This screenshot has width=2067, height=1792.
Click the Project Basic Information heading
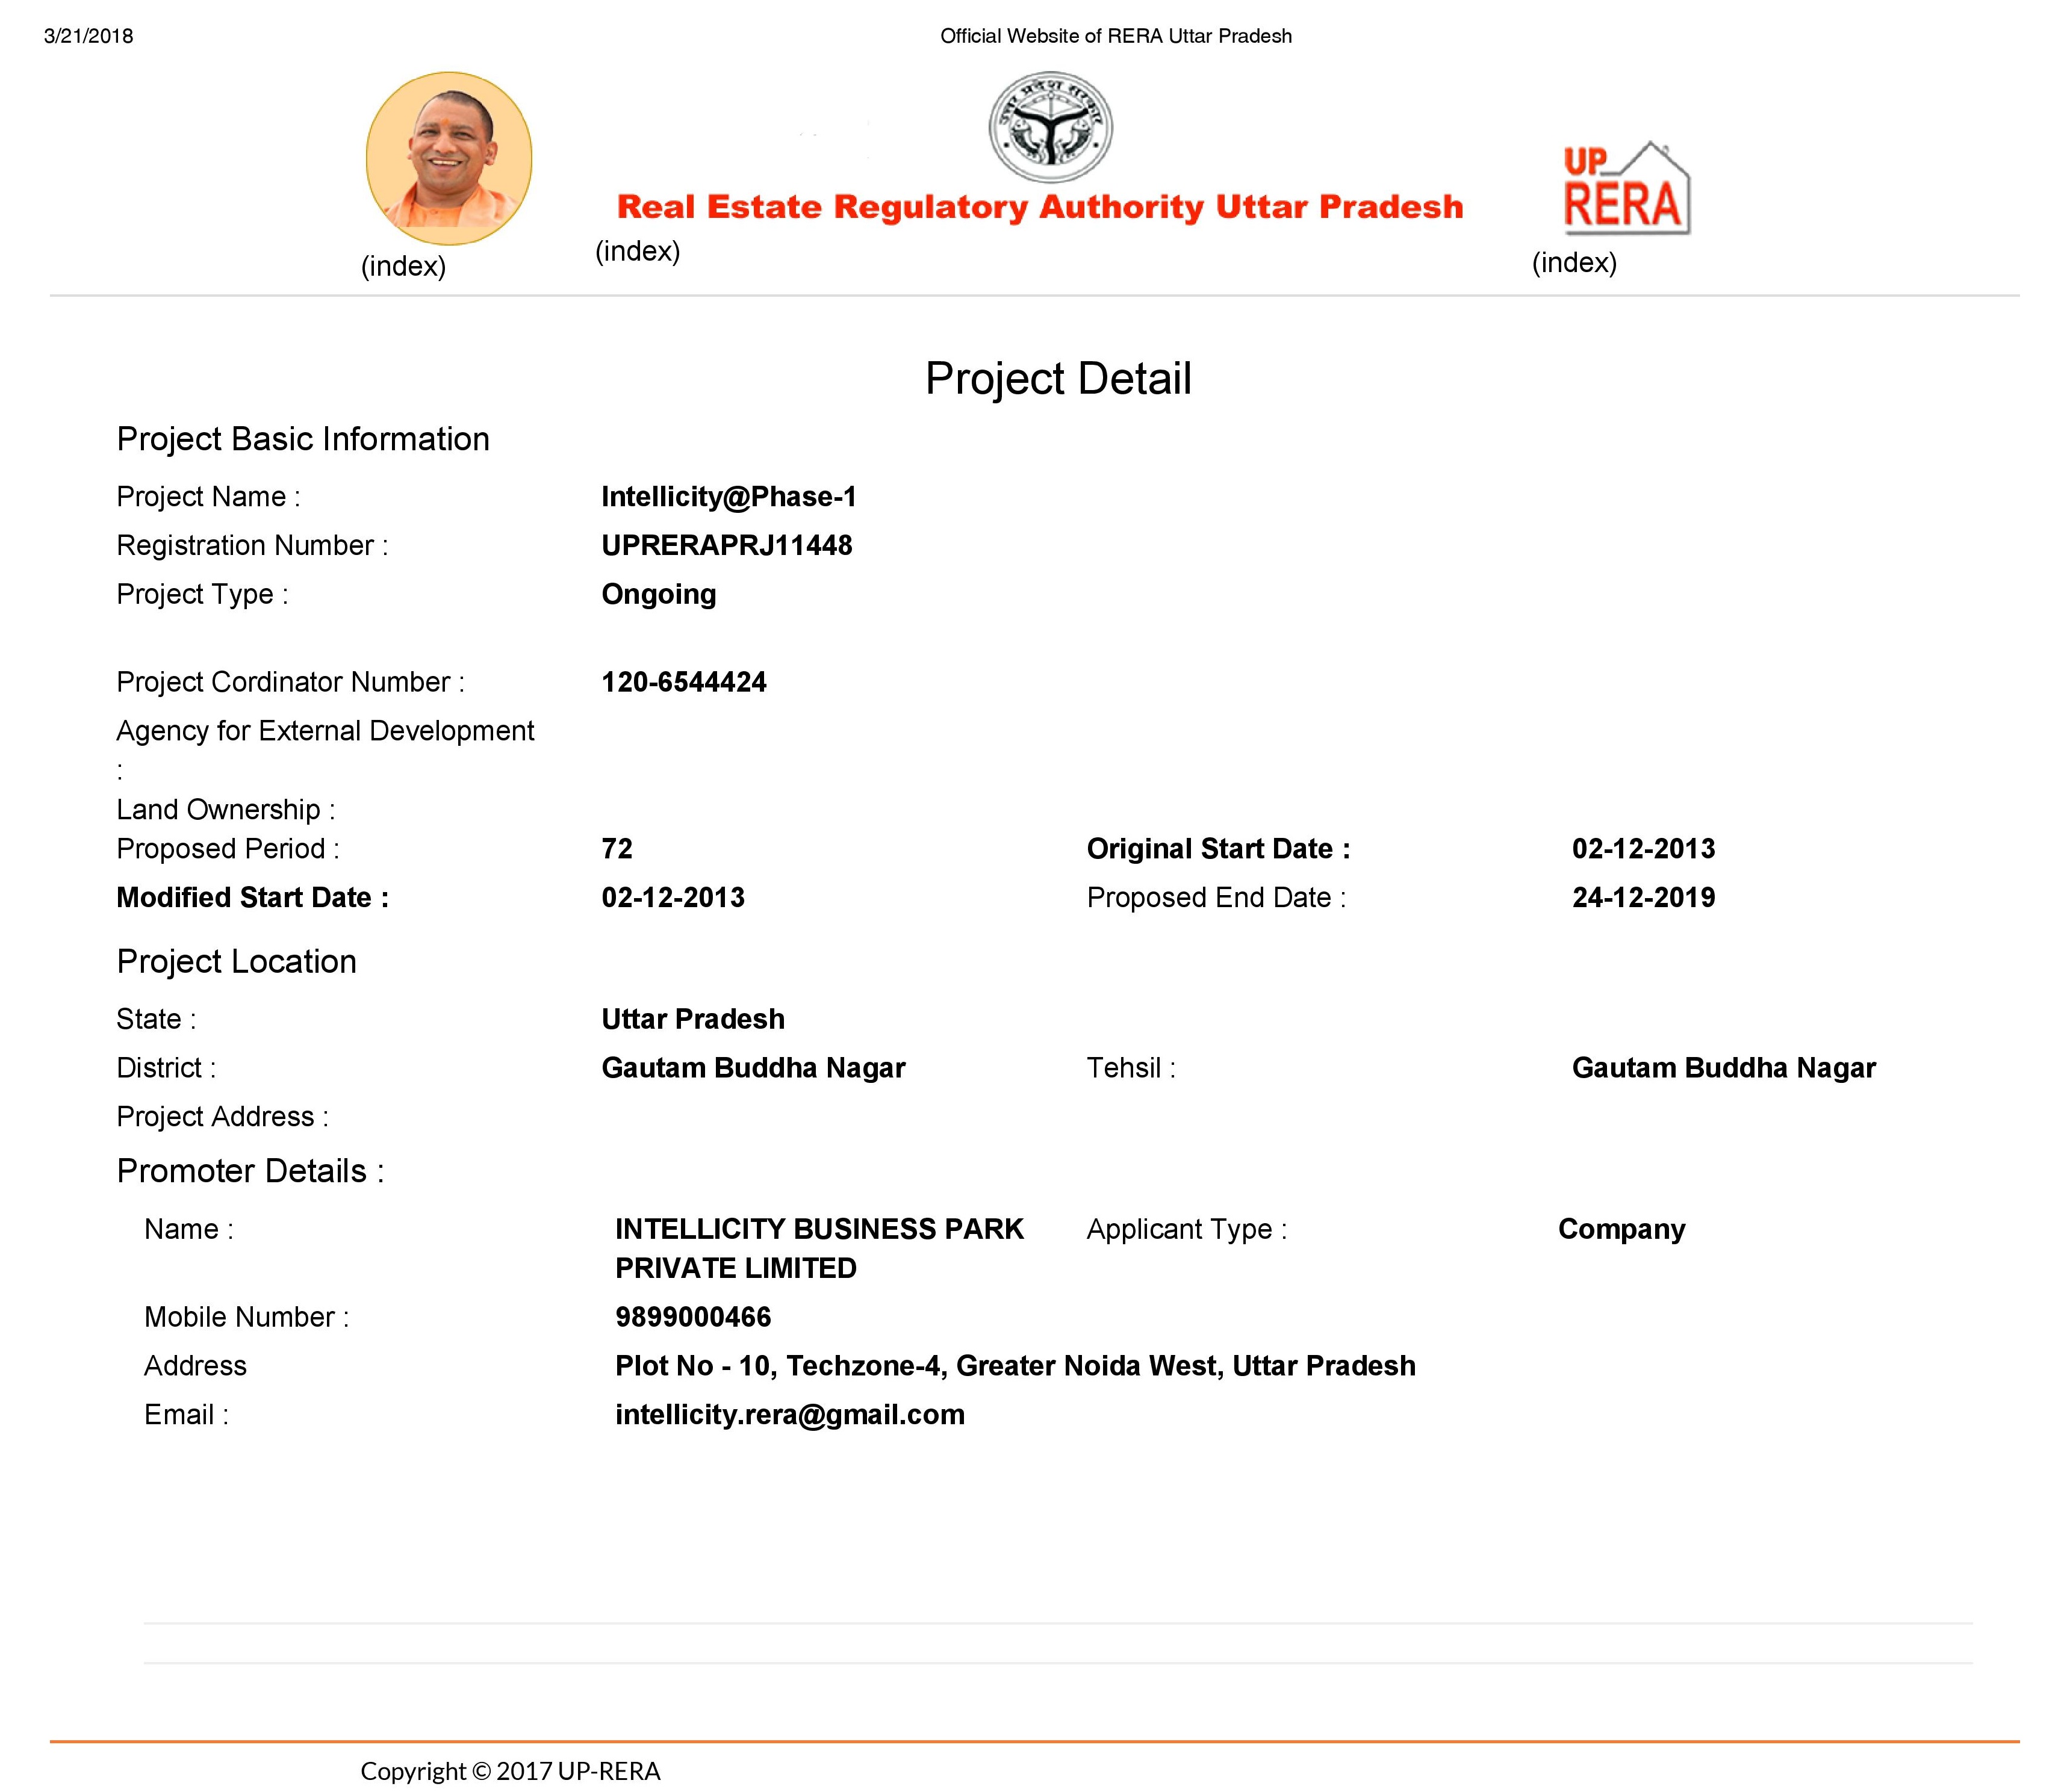[x=303, y=440]
